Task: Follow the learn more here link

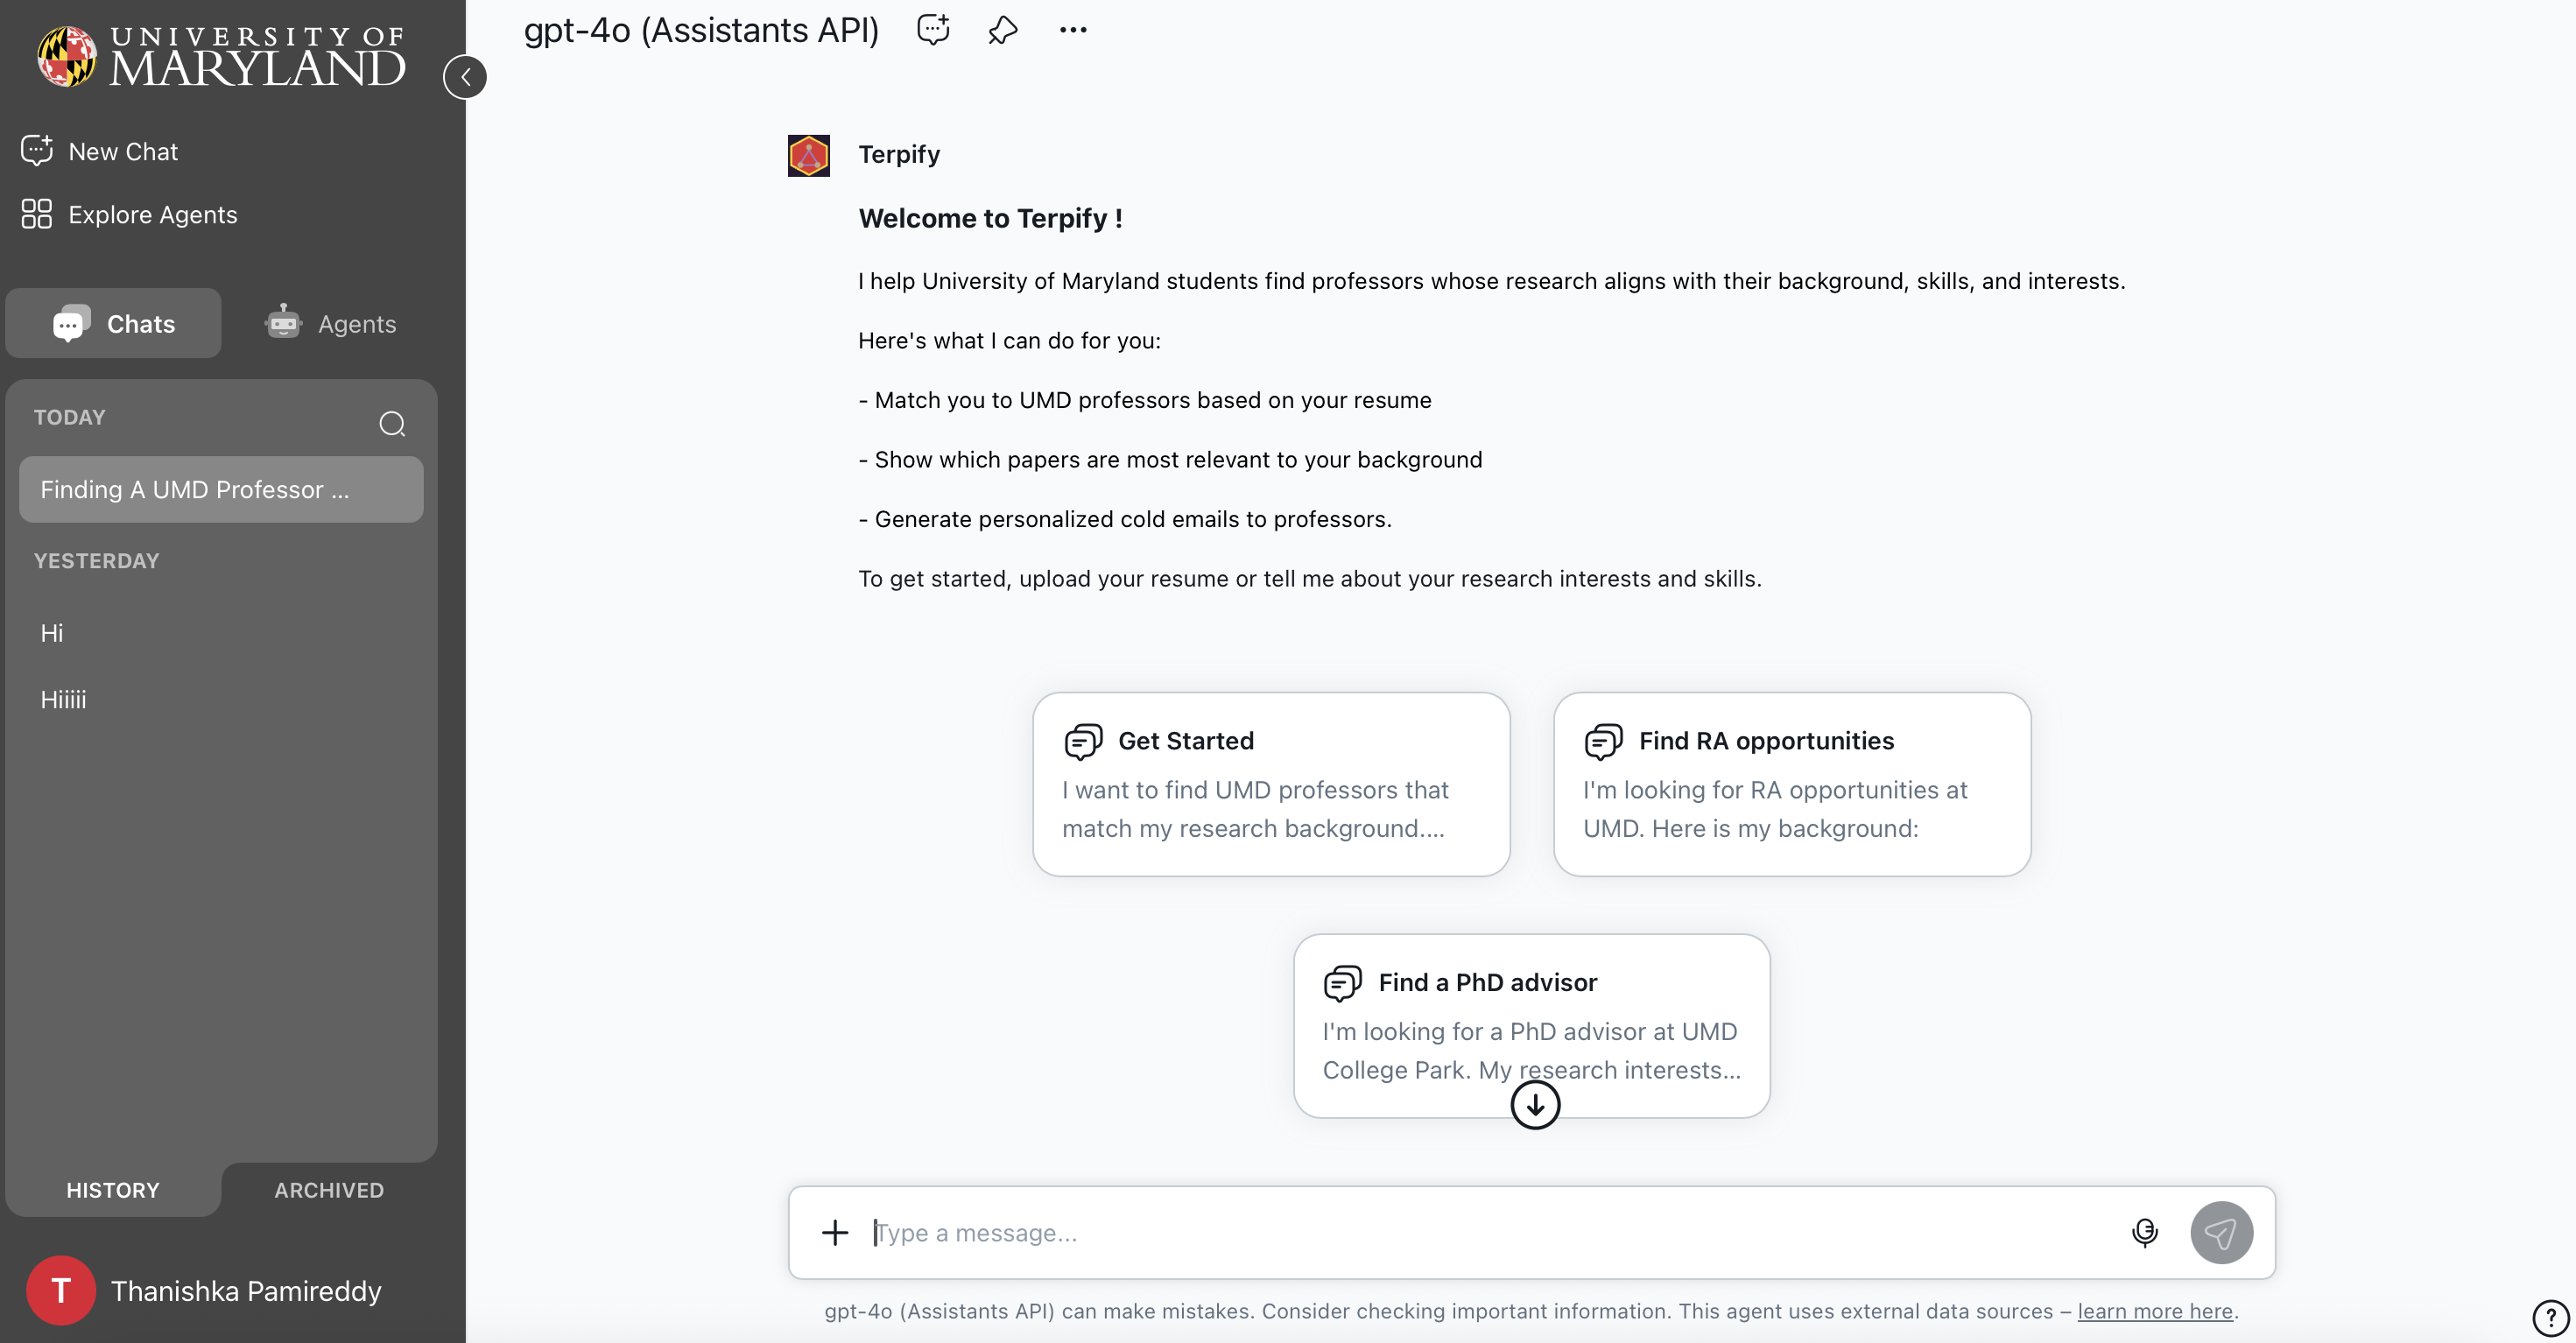Action: pos(2154,1311)
